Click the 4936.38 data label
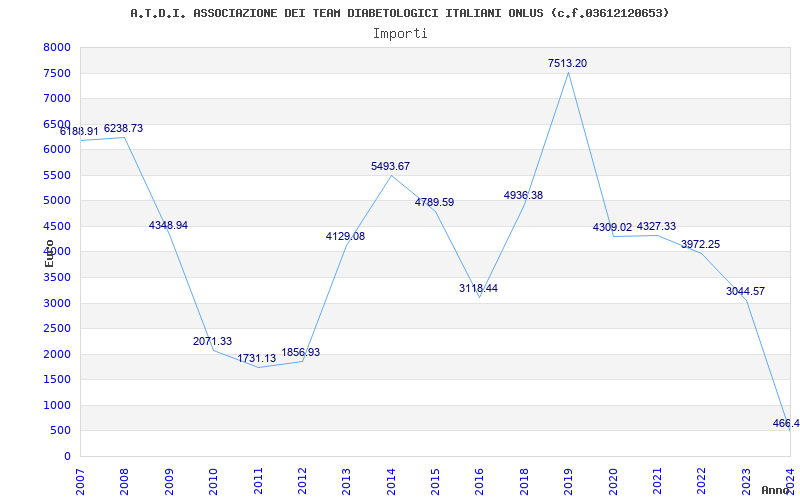Viewport: 800px width, 500px height. point(523,195)
